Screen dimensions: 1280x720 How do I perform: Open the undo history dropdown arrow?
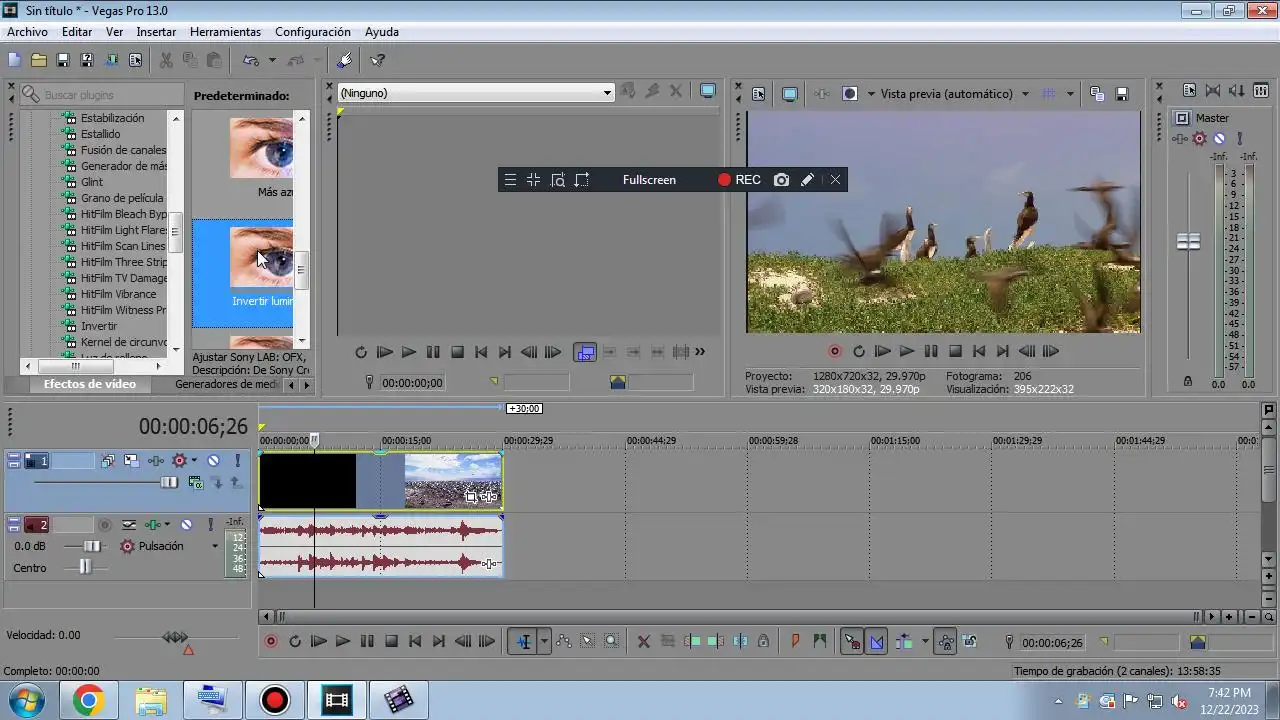pyautogui.click(x=272, y=60)
